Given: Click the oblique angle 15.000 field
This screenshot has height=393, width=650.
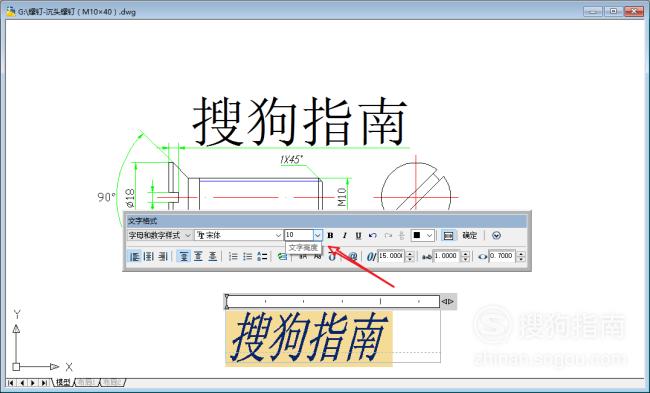Looking at the screenshot, I should pos(390,256).
